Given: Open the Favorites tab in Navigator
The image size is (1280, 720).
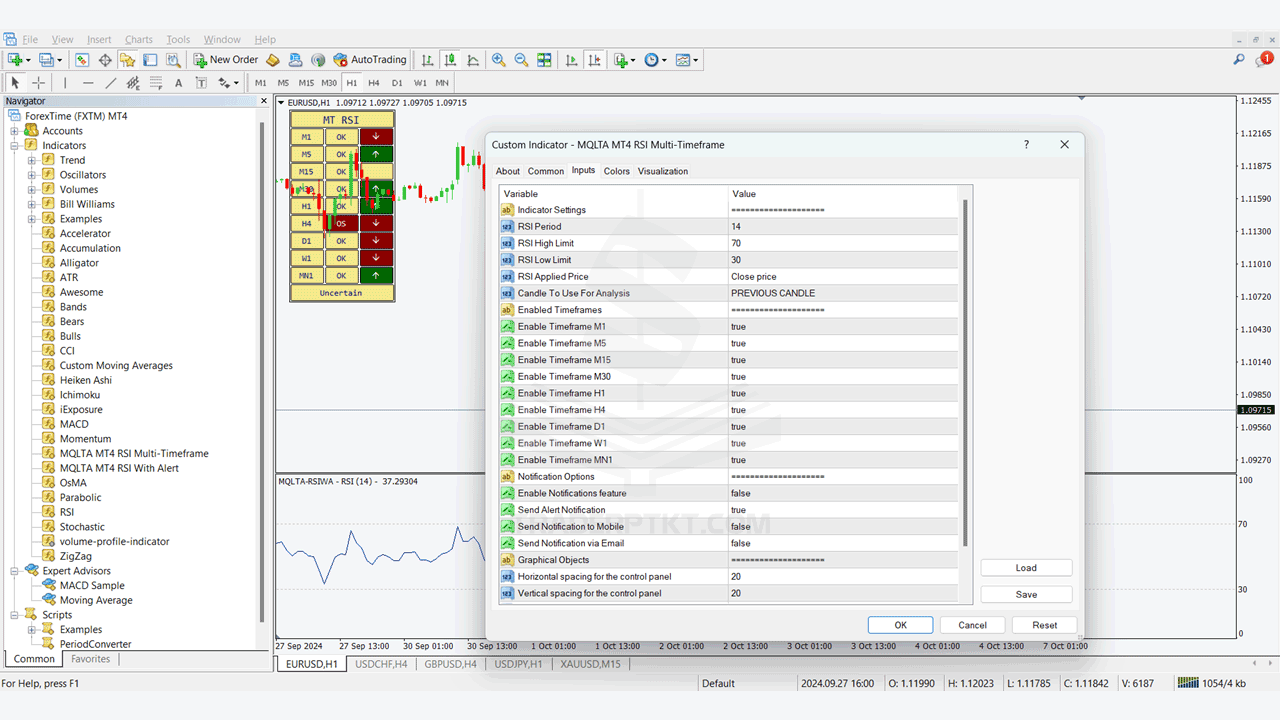Looking at the screenshot, I should (91, 659).
